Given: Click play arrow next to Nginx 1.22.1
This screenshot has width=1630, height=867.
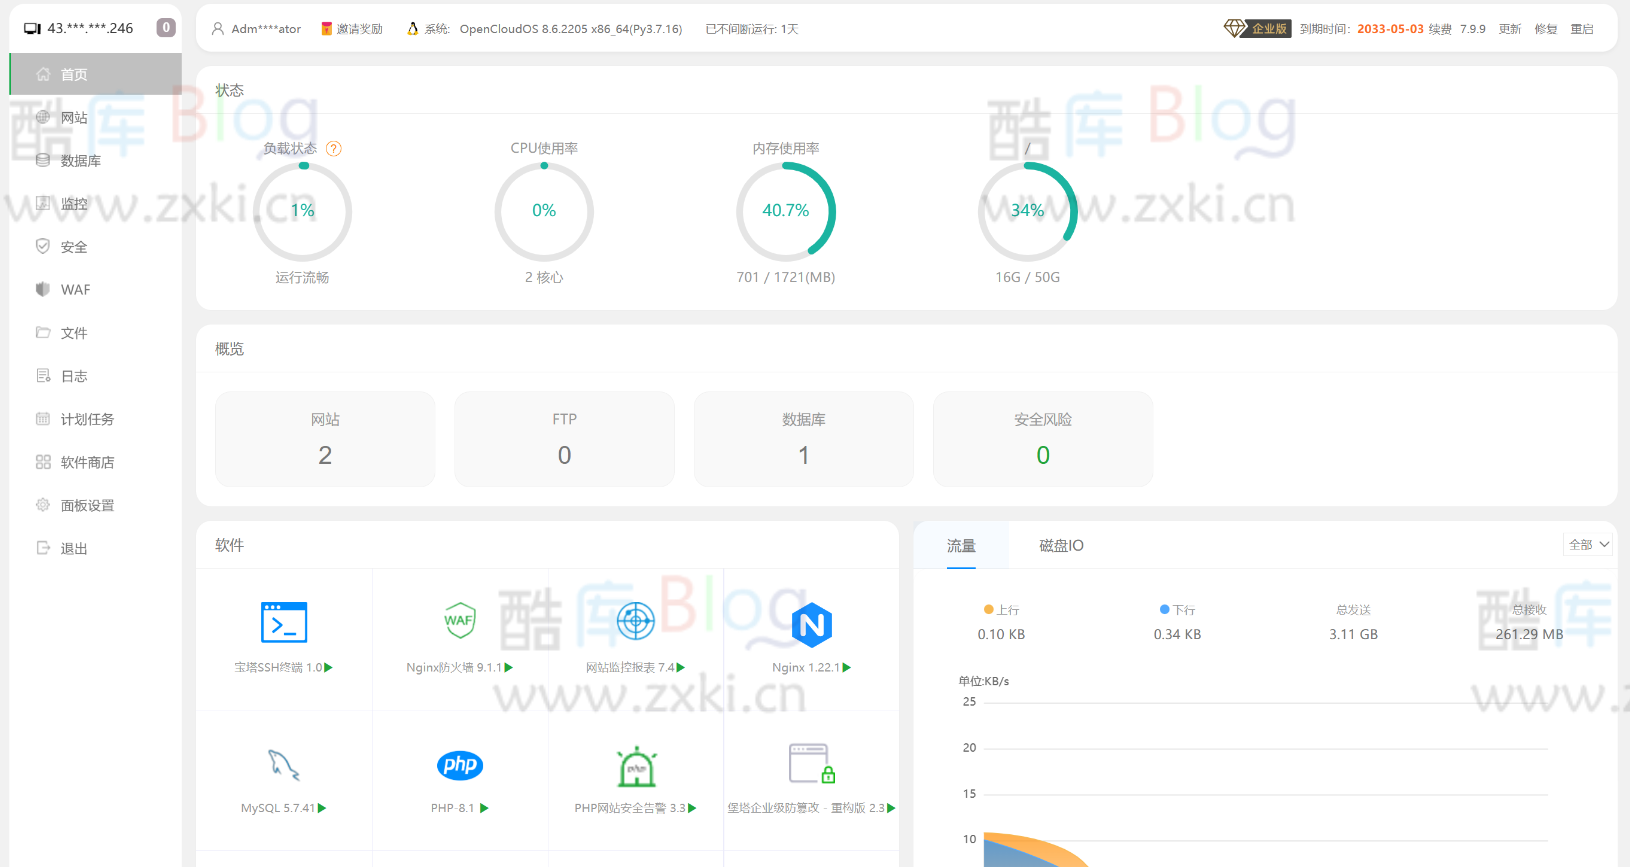Looking at the screenshot, I should [847, 667].
